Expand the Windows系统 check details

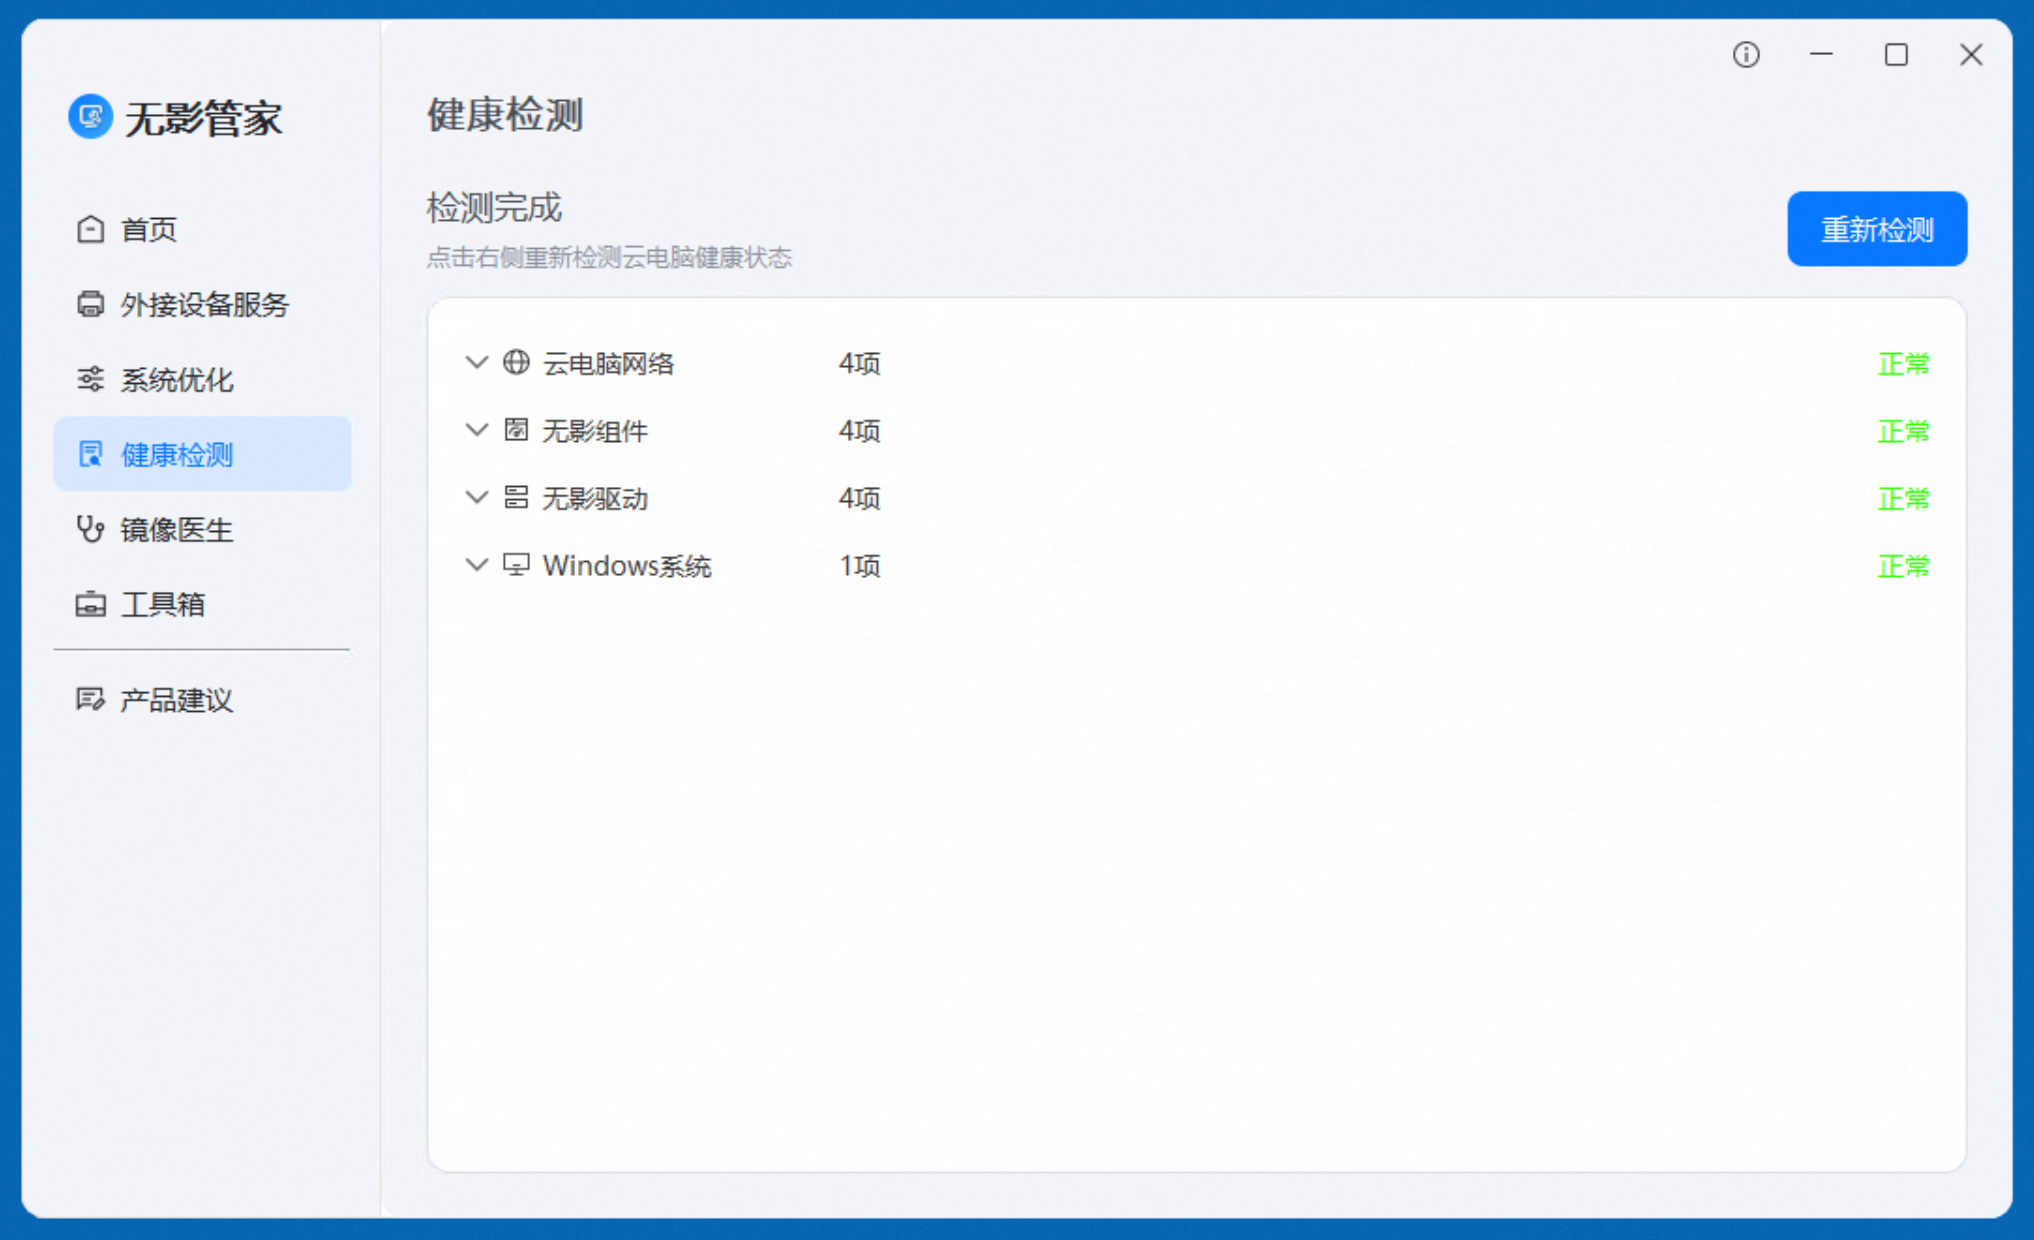tap(476, 565)
